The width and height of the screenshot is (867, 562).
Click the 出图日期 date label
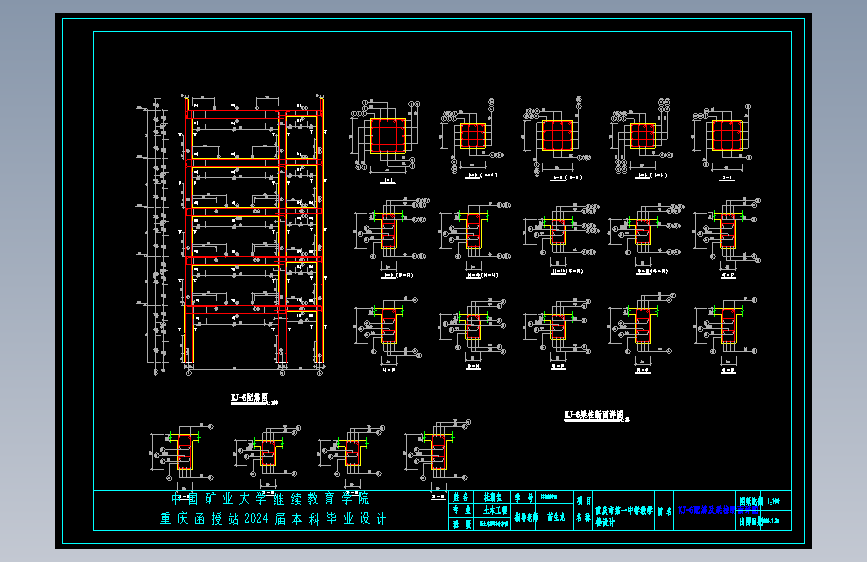(750, 521)
